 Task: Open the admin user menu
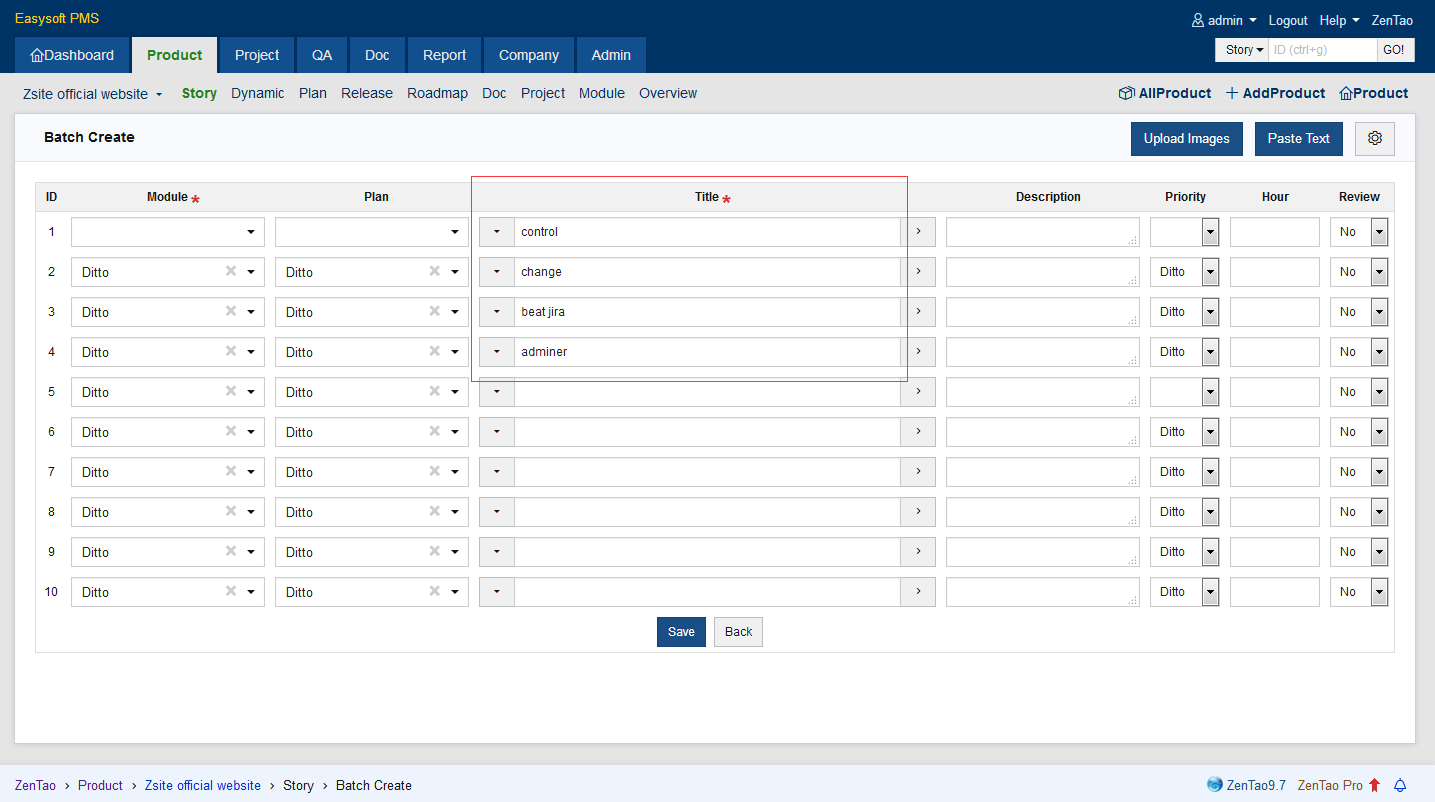[x=1224, y=20]
